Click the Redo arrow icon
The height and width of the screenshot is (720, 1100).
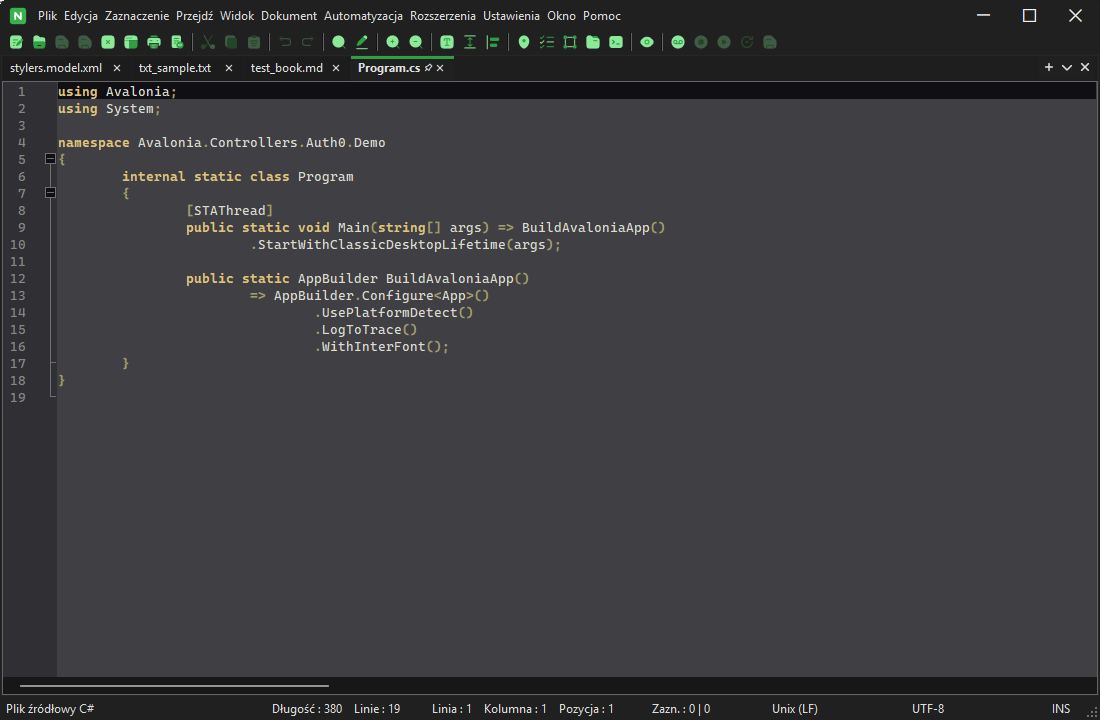tap(307, 42)
